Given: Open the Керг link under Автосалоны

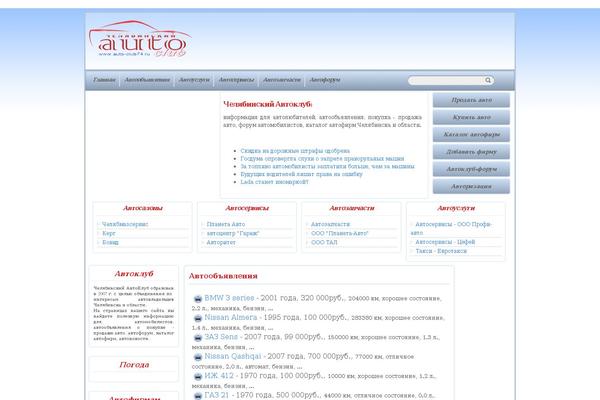Looking at the screenshot, I should coord(109,233).
